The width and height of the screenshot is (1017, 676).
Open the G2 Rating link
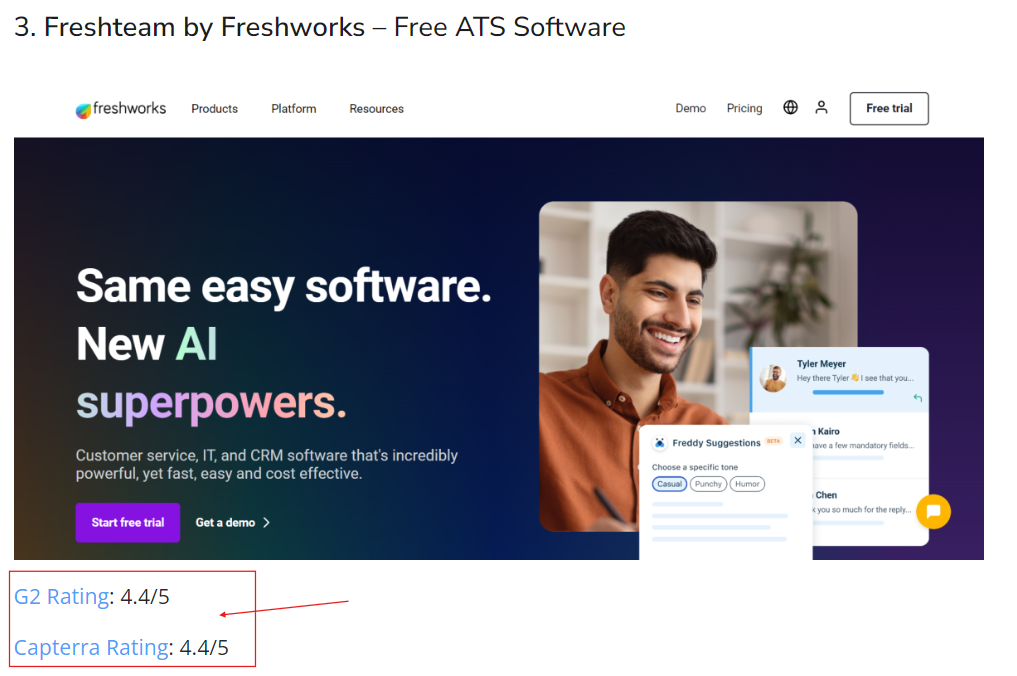[62, 596]
